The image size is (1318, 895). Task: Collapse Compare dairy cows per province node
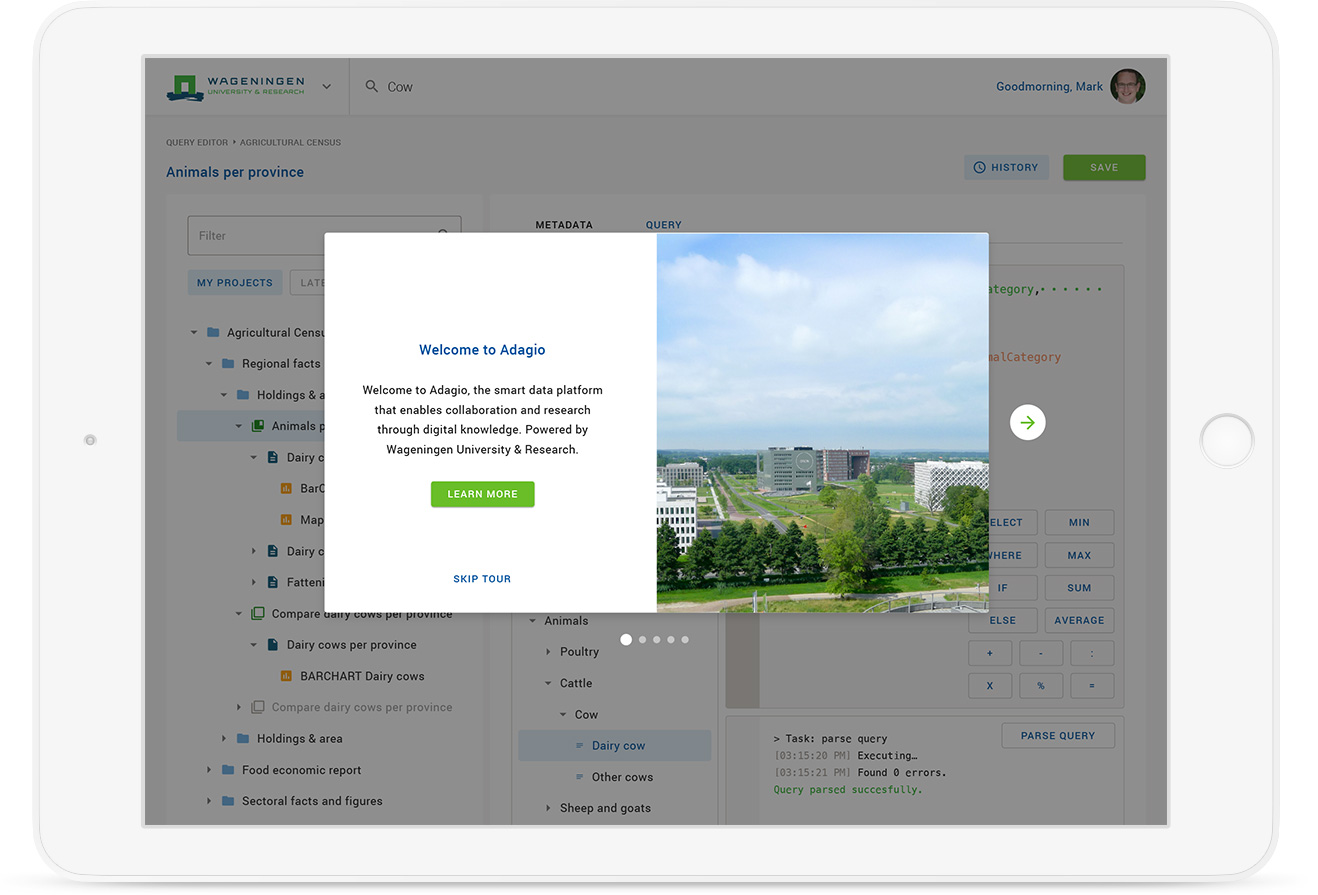click(239, 614)
